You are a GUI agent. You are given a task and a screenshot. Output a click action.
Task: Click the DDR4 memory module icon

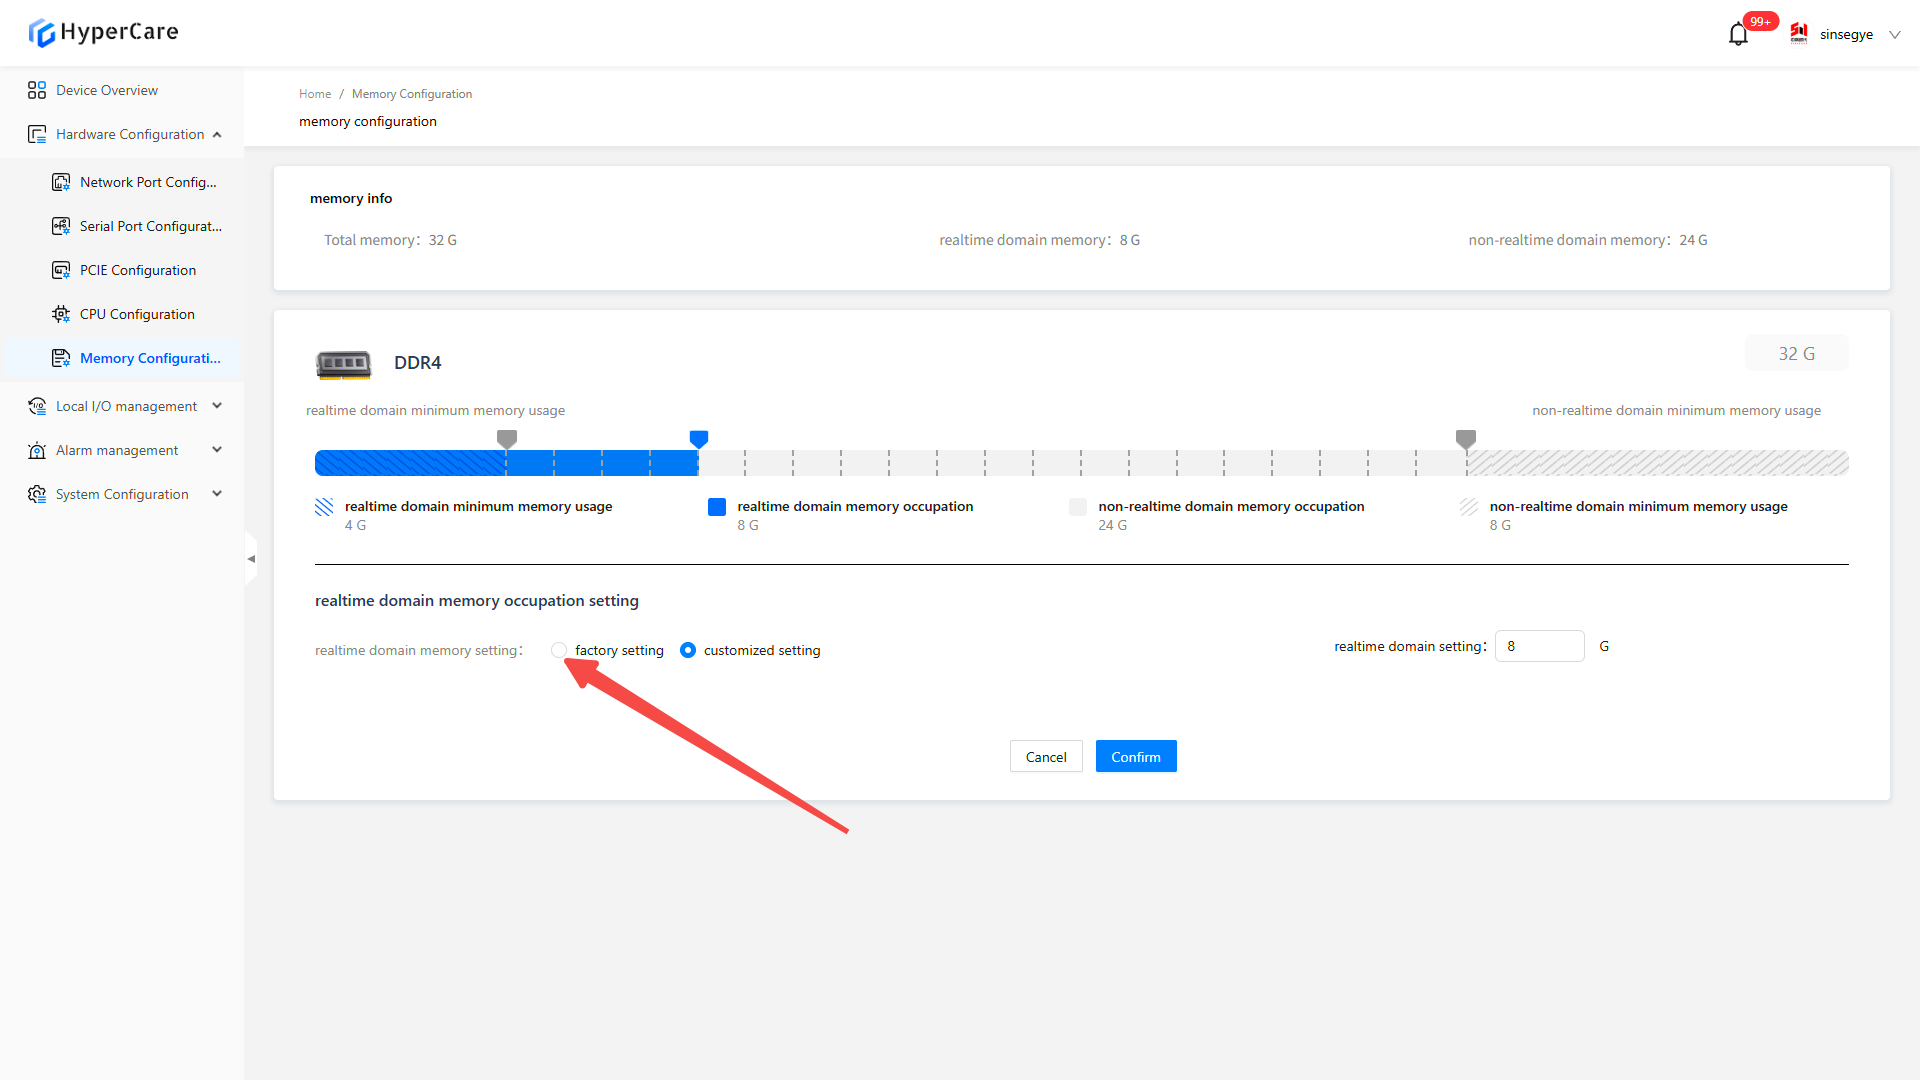point(343,363)
